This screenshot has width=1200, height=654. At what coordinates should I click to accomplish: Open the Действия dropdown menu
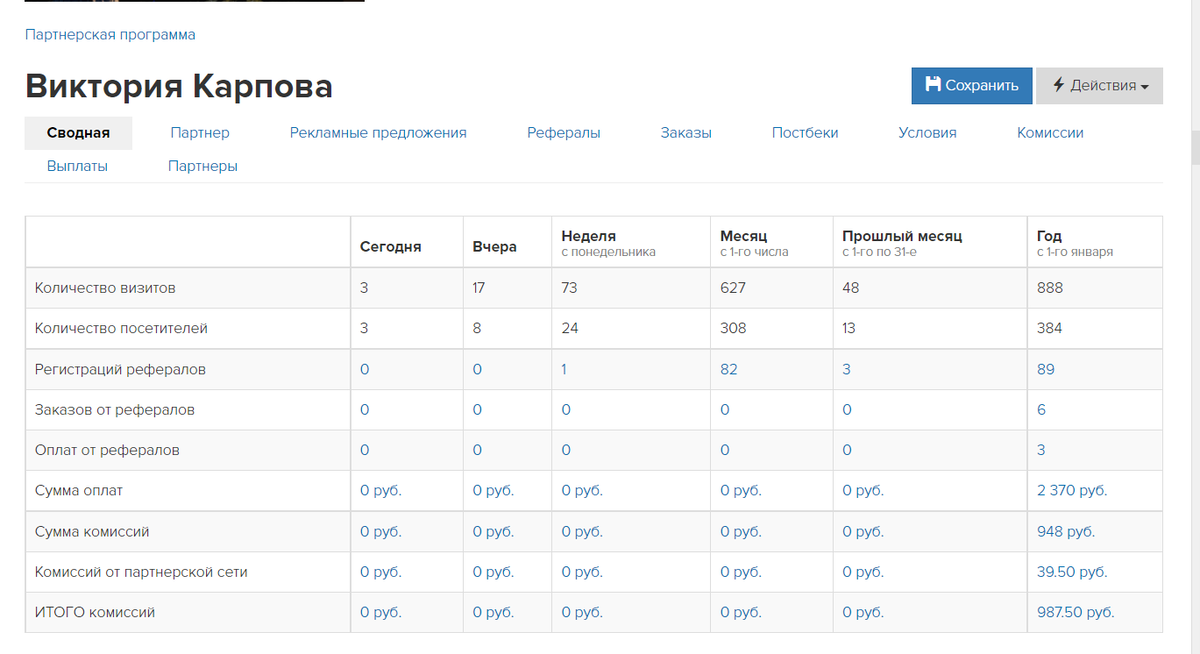(1099, 85)
